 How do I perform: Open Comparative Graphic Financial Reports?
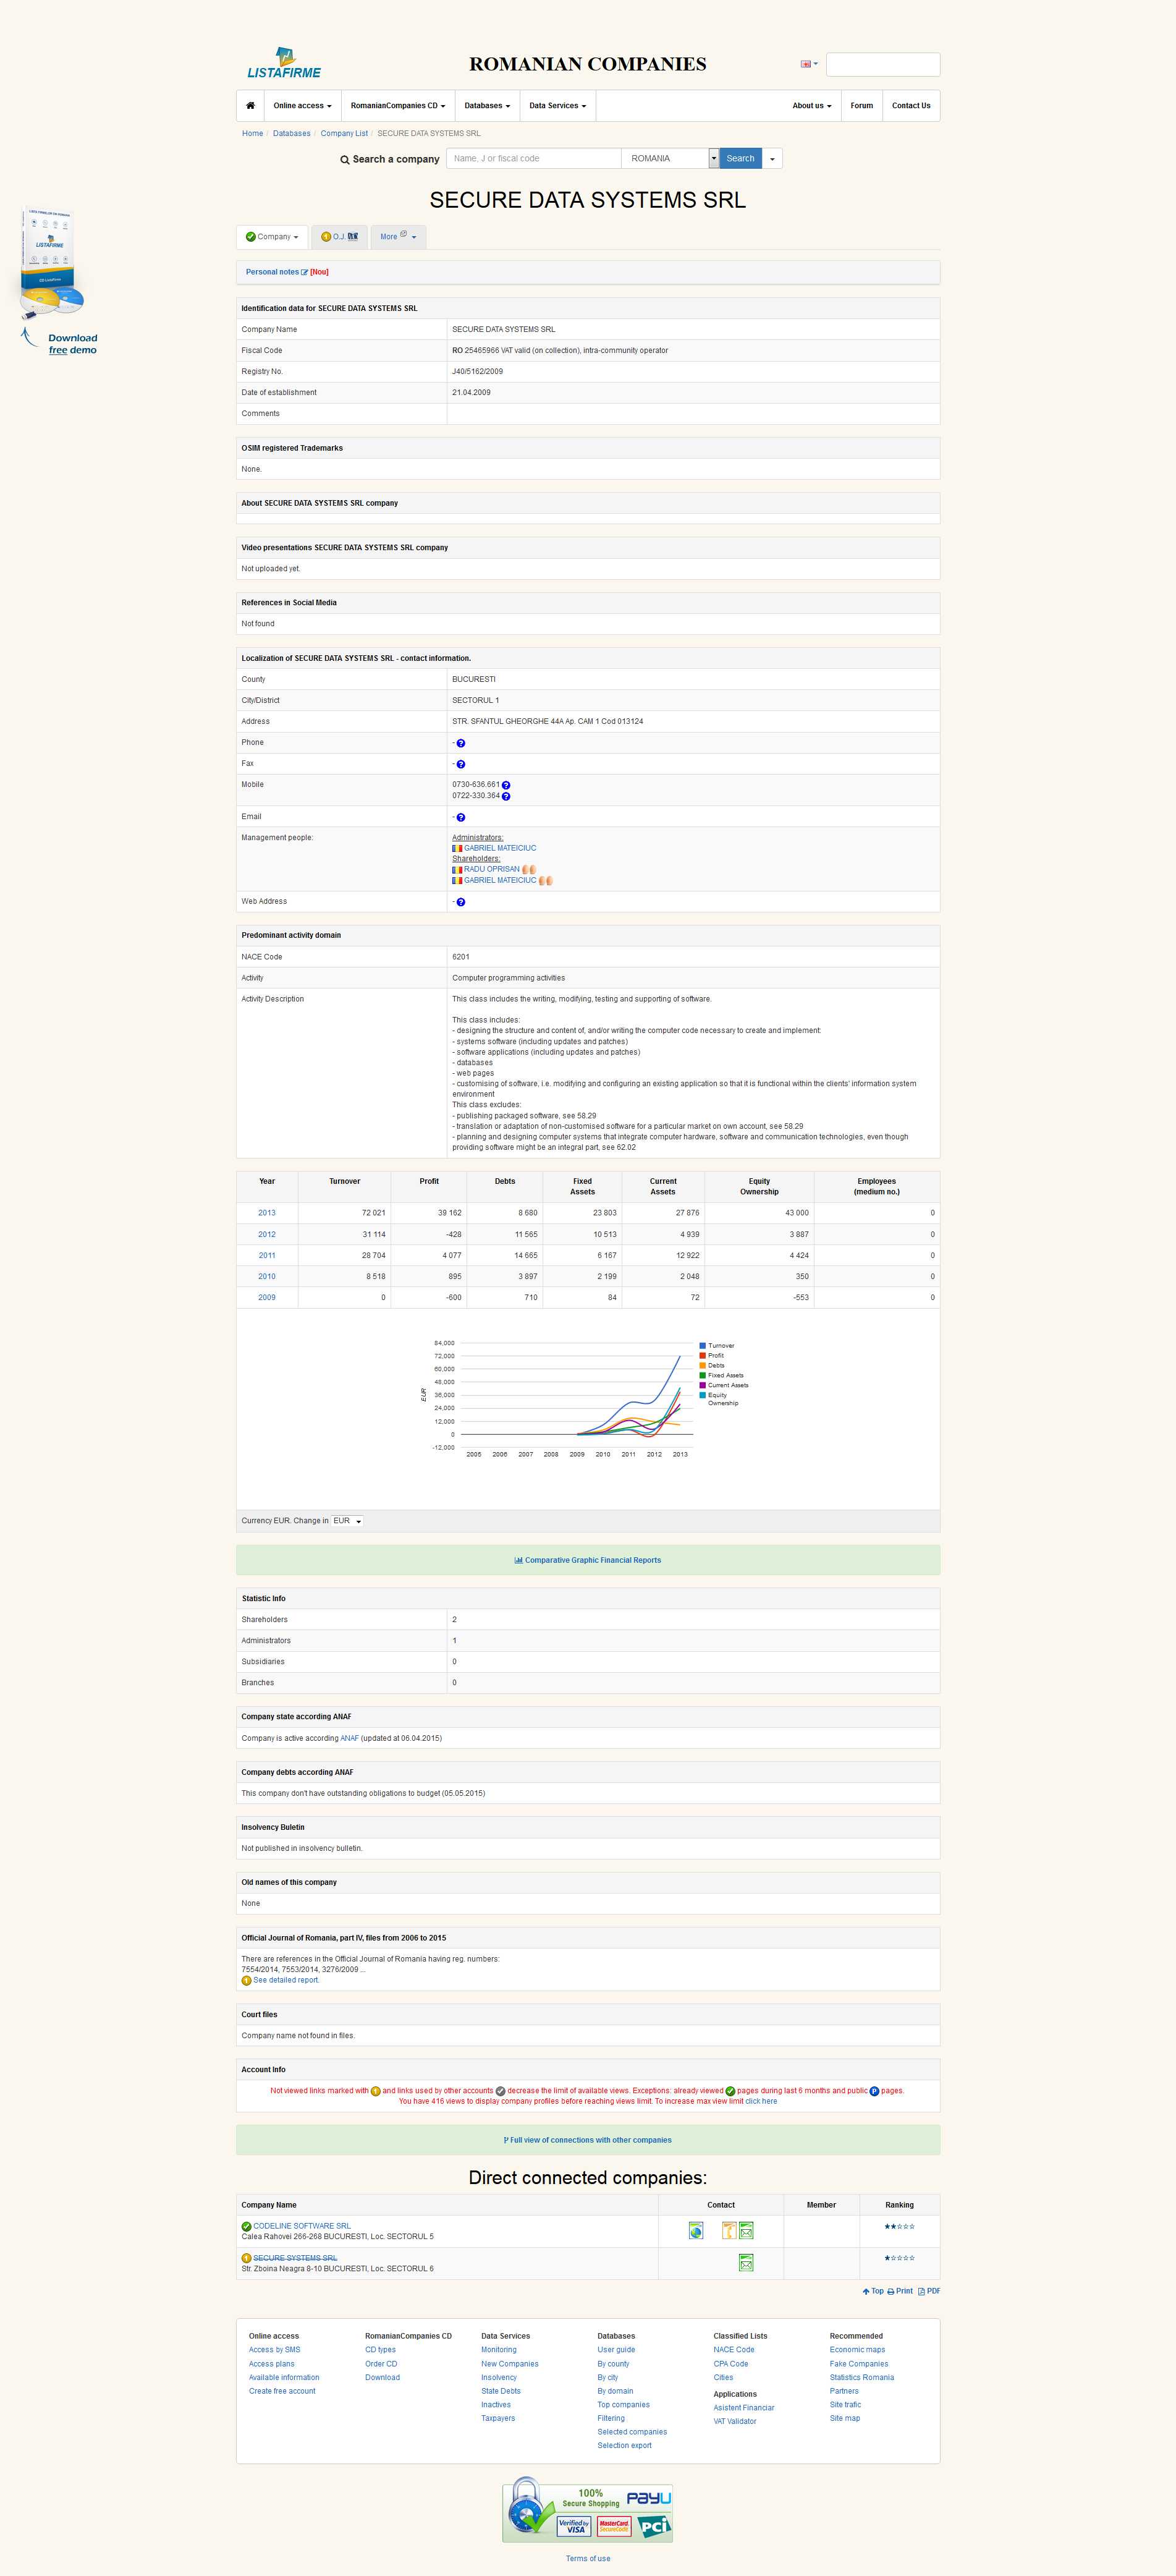point(588,1560)
